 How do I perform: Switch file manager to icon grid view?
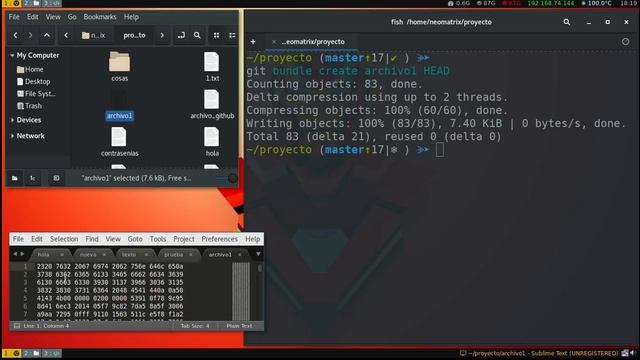216,35
